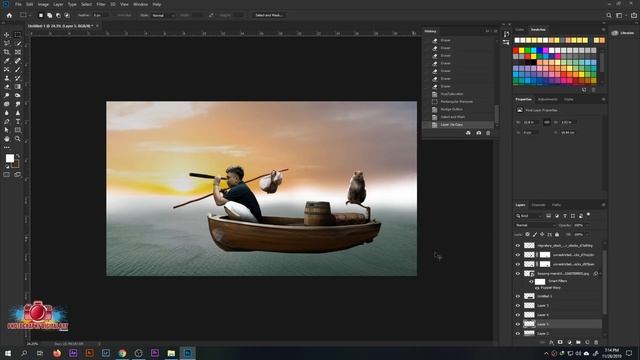Switch to the Paths tab
Screen dimensions: 640x360
click(556, 205)
